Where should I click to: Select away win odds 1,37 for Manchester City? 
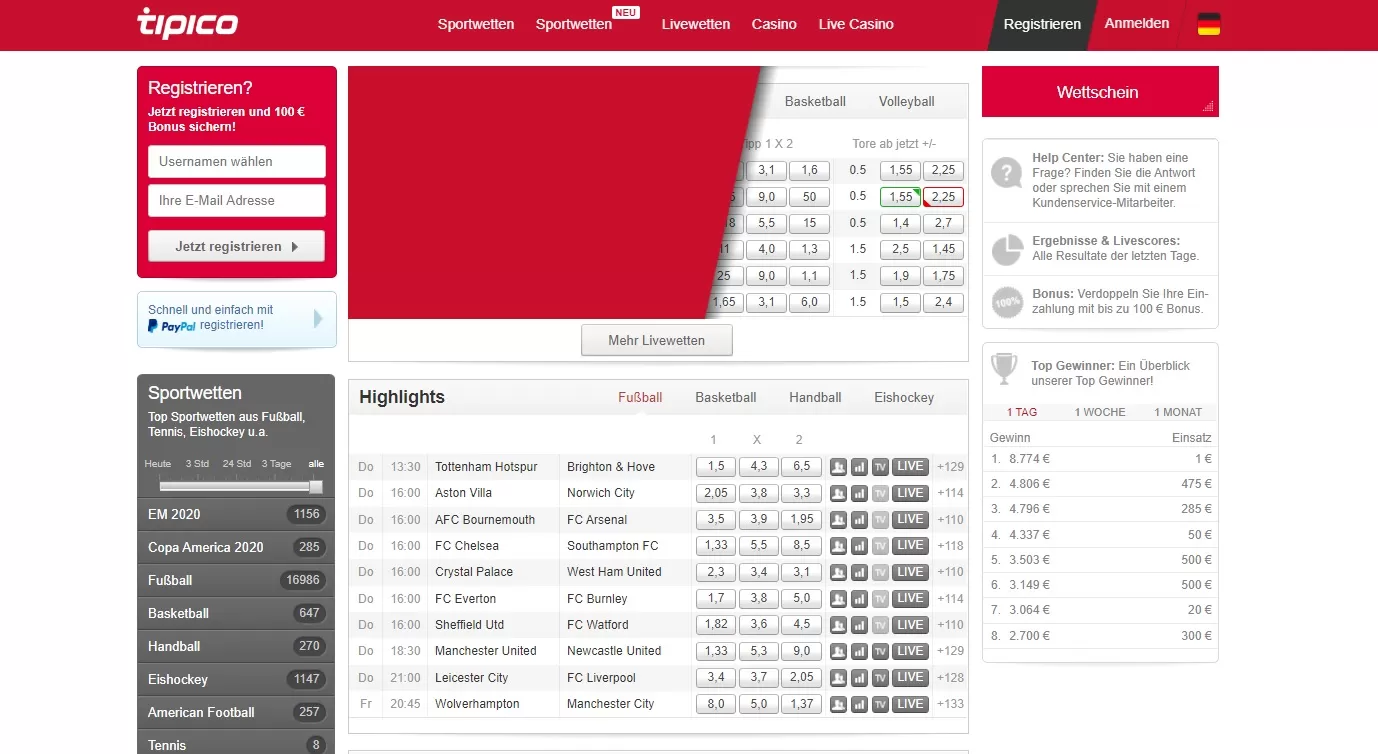pos(802,704)
